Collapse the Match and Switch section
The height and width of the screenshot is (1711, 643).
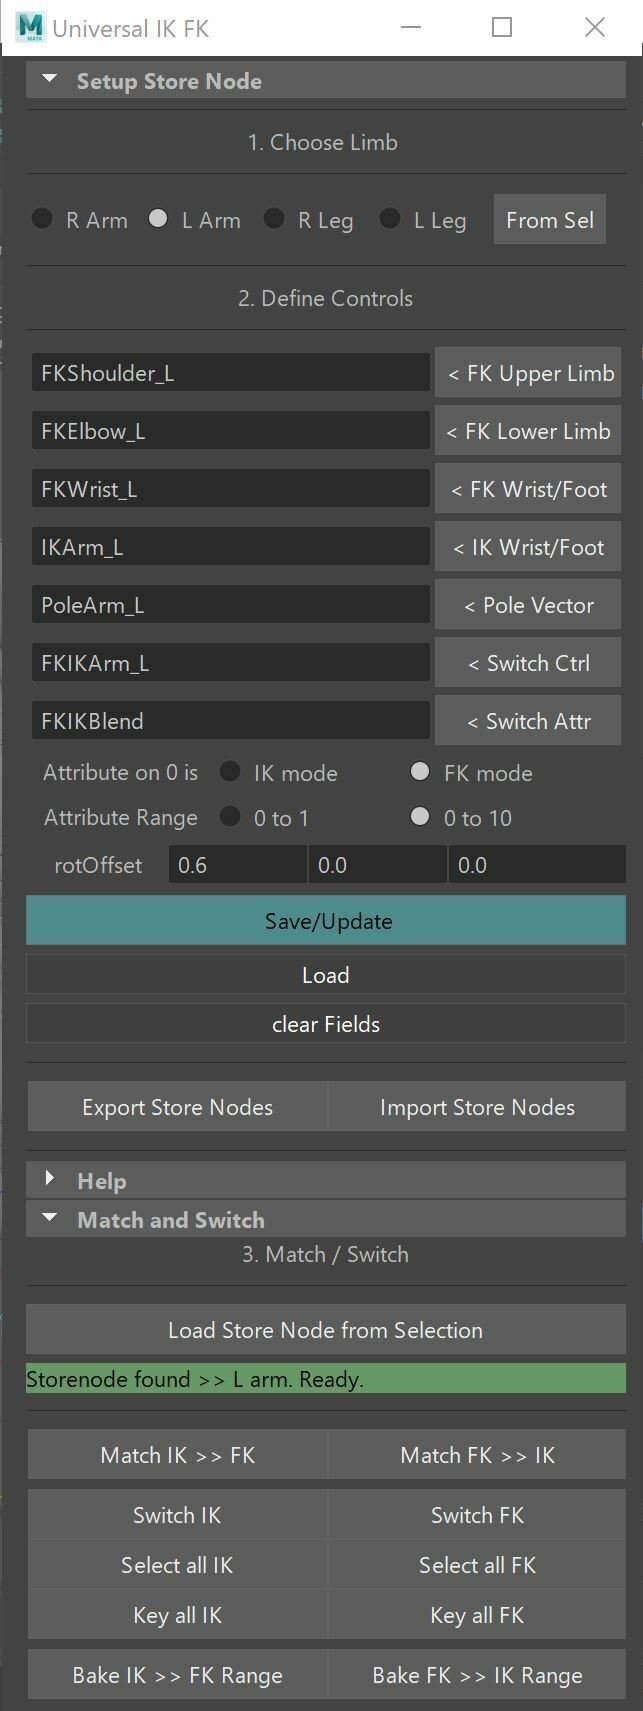[51, 1219]
